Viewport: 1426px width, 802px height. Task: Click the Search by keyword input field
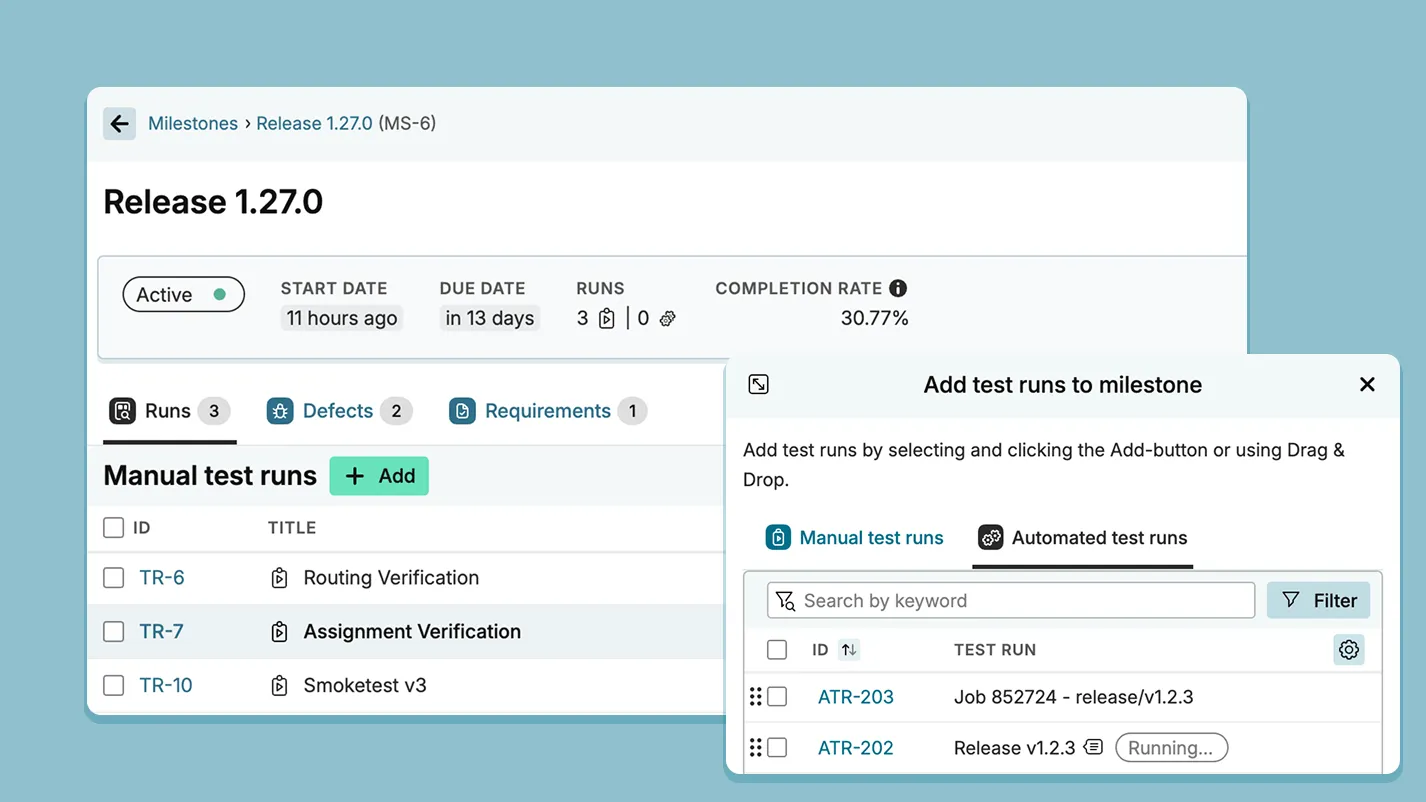(x=1000, y=600)
